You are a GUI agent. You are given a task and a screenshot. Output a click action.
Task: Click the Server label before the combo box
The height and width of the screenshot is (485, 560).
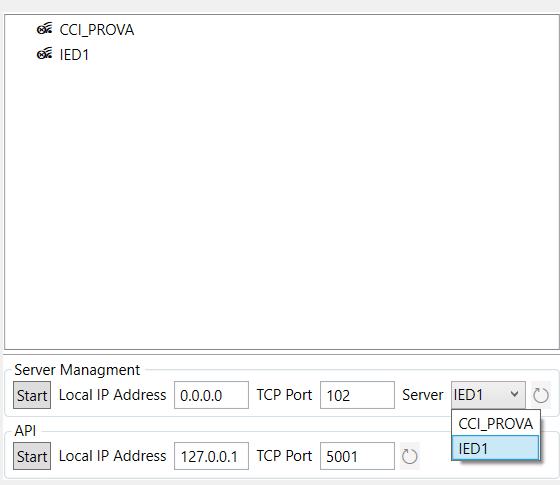[422, 395]
